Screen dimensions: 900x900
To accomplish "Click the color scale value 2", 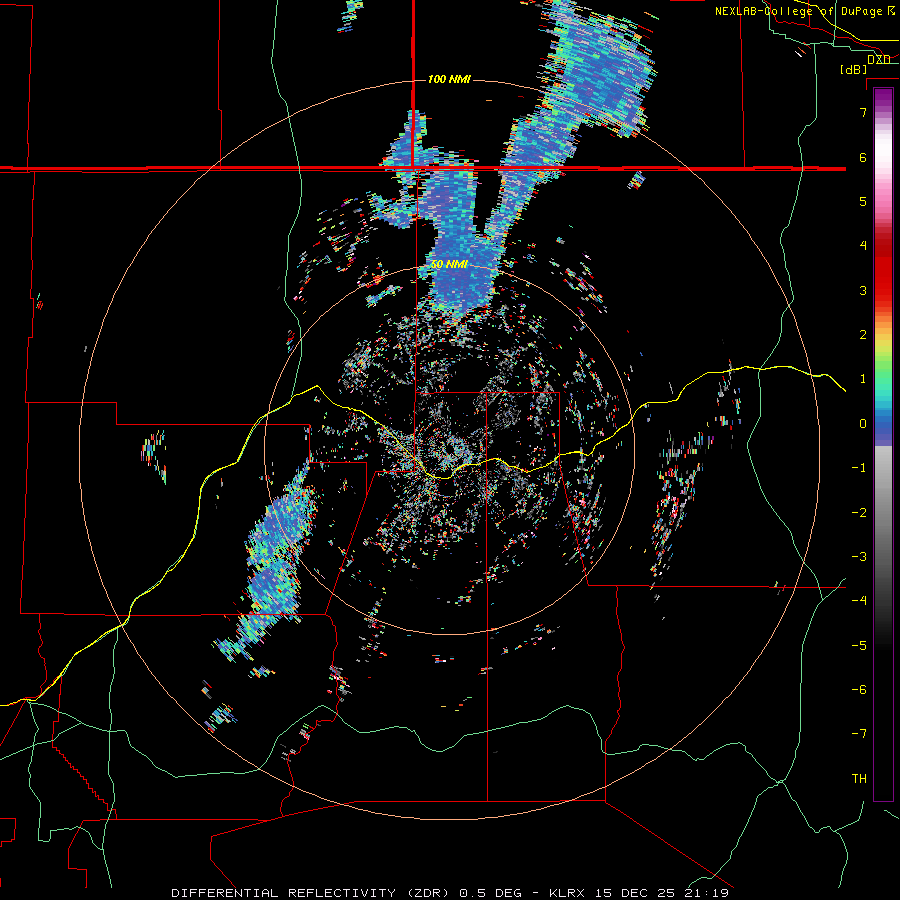I will (863, 335).
